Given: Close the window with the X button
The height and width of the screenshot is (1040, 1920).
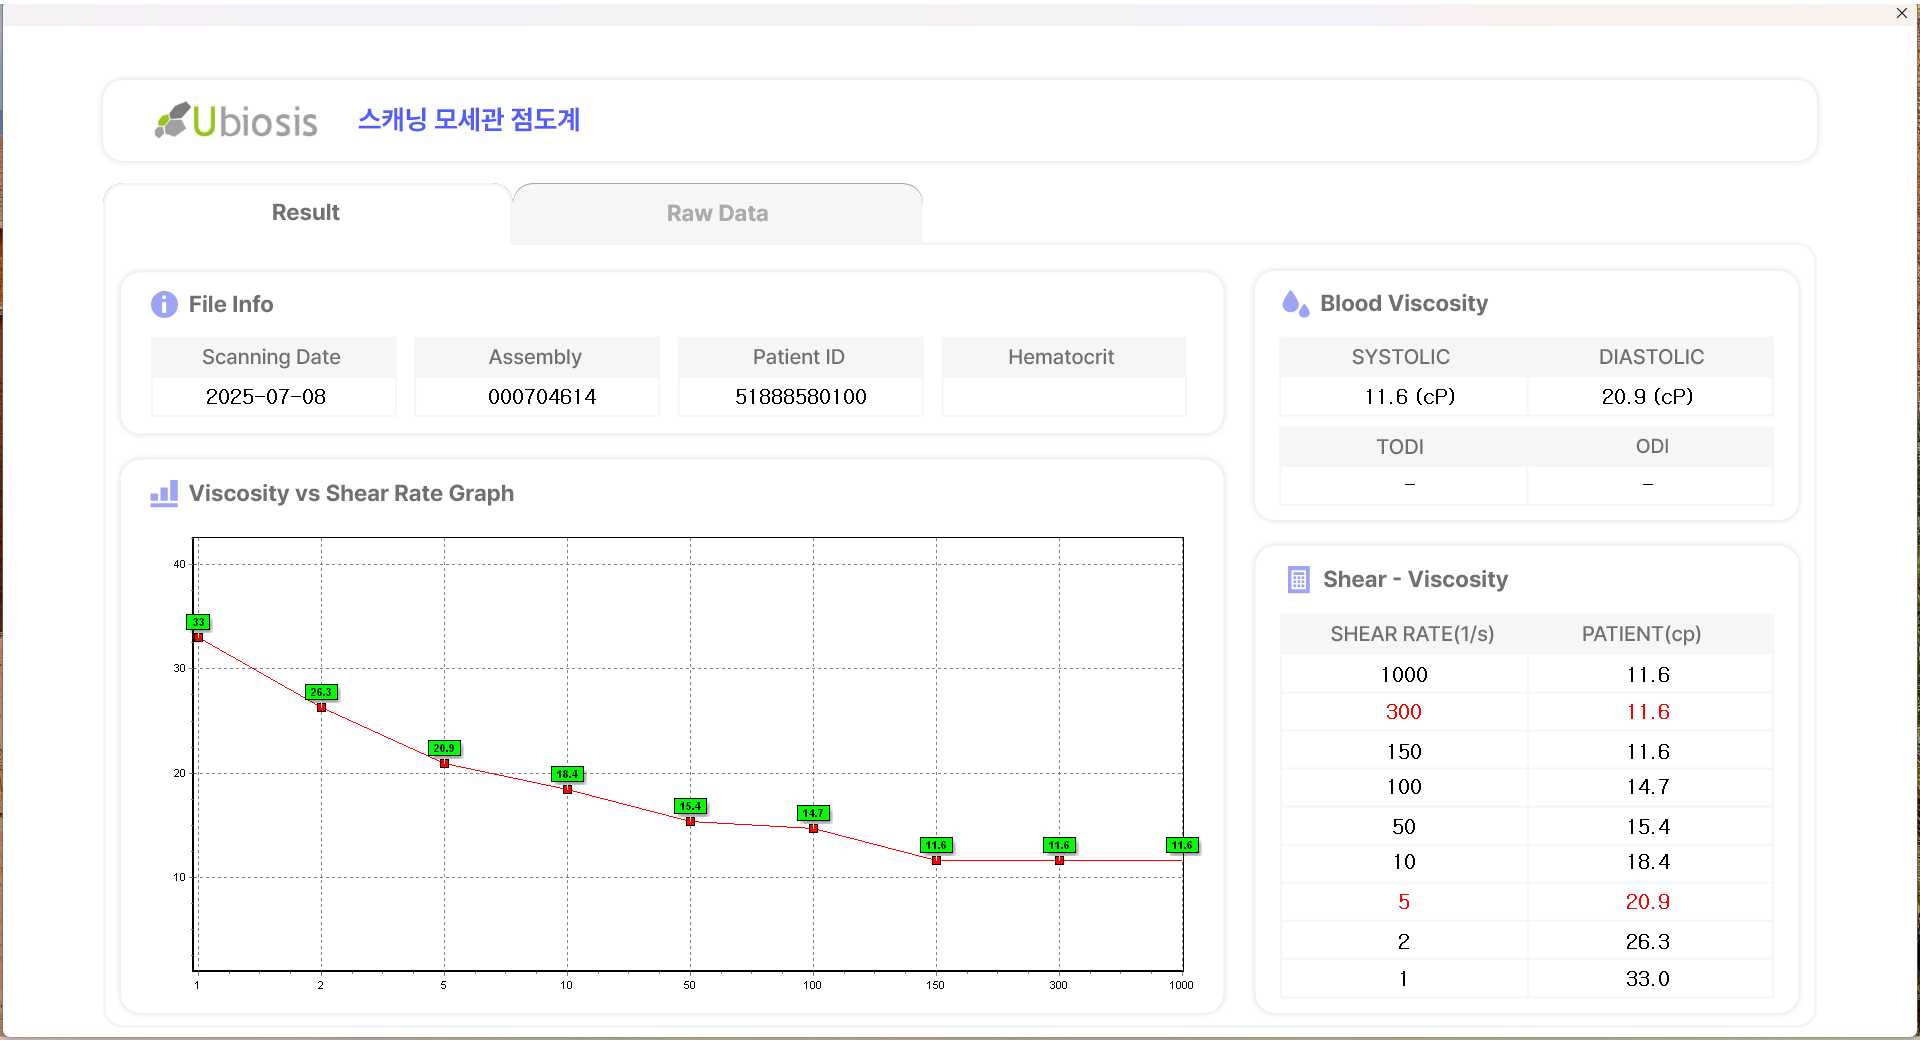Looking at the screenshot, I should pos(1901,13).
